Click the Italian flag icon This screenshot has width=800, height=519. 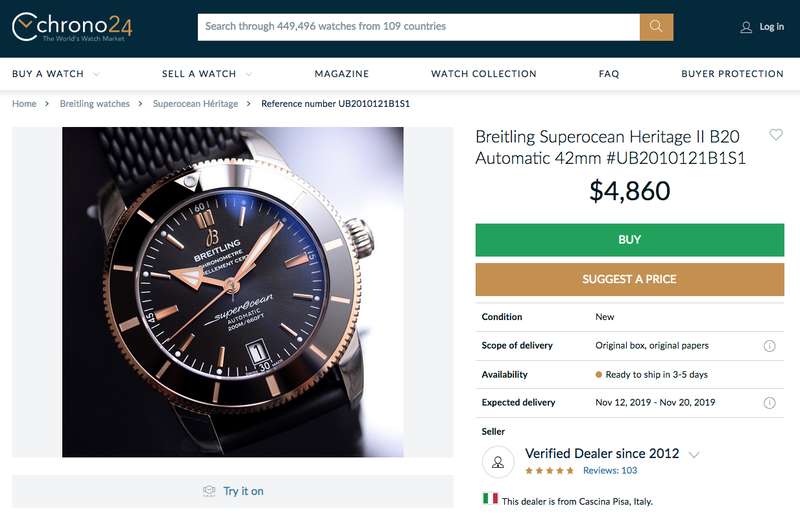(490, 498)
